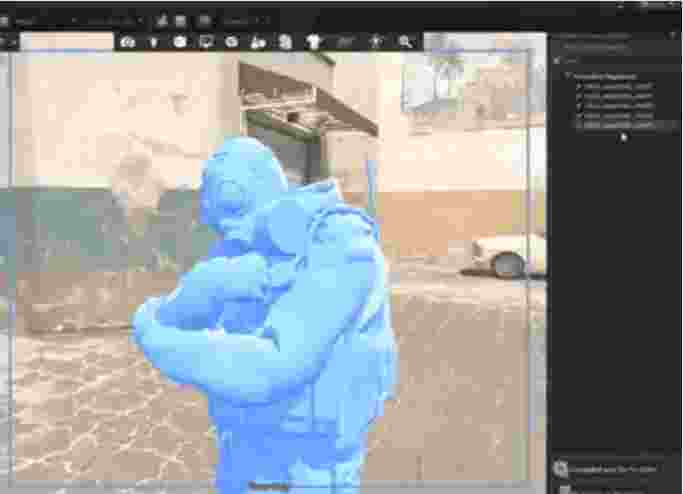Collapse the expanded group heading in the right panel
683x494 pixels.
tap(568, 76)
